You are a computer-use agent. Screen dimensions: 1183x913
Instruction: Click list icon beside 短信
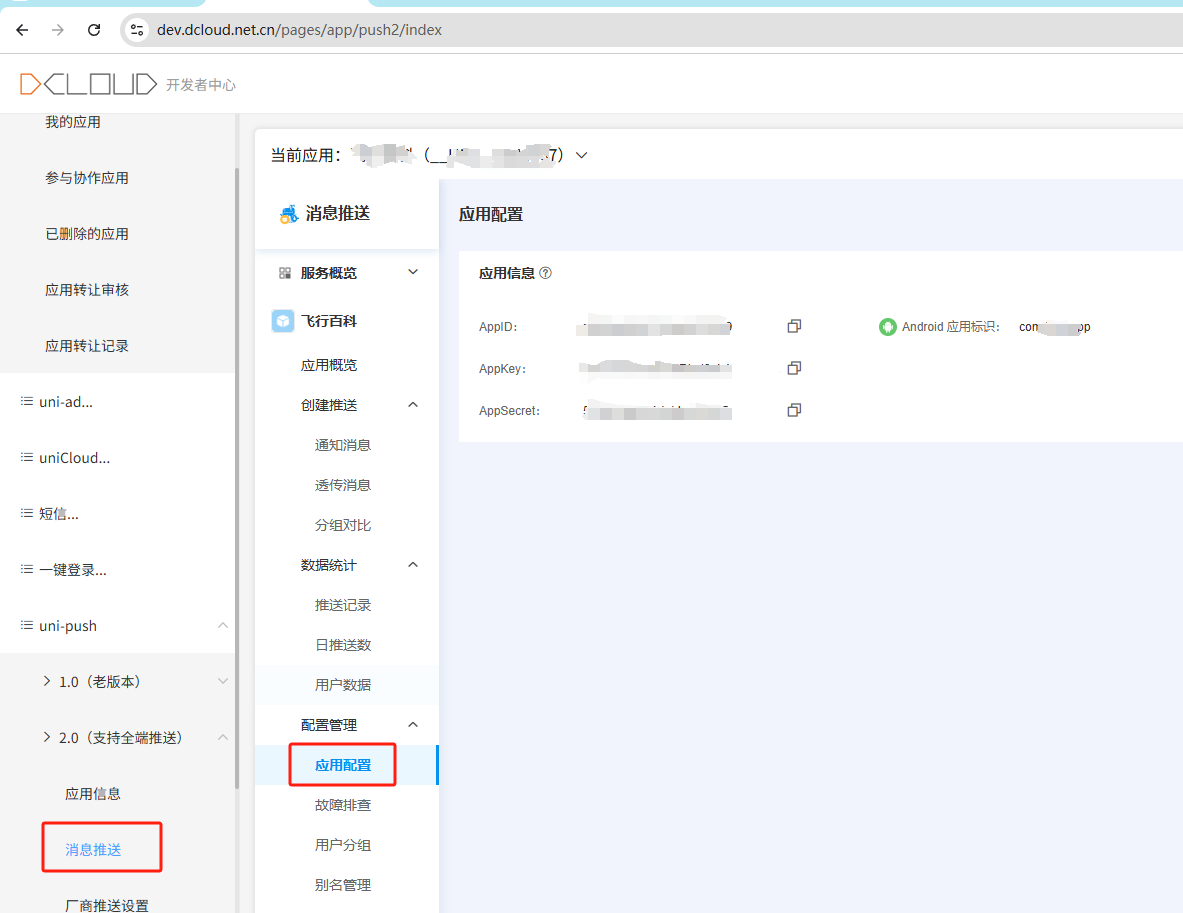(x=26, y=513)
